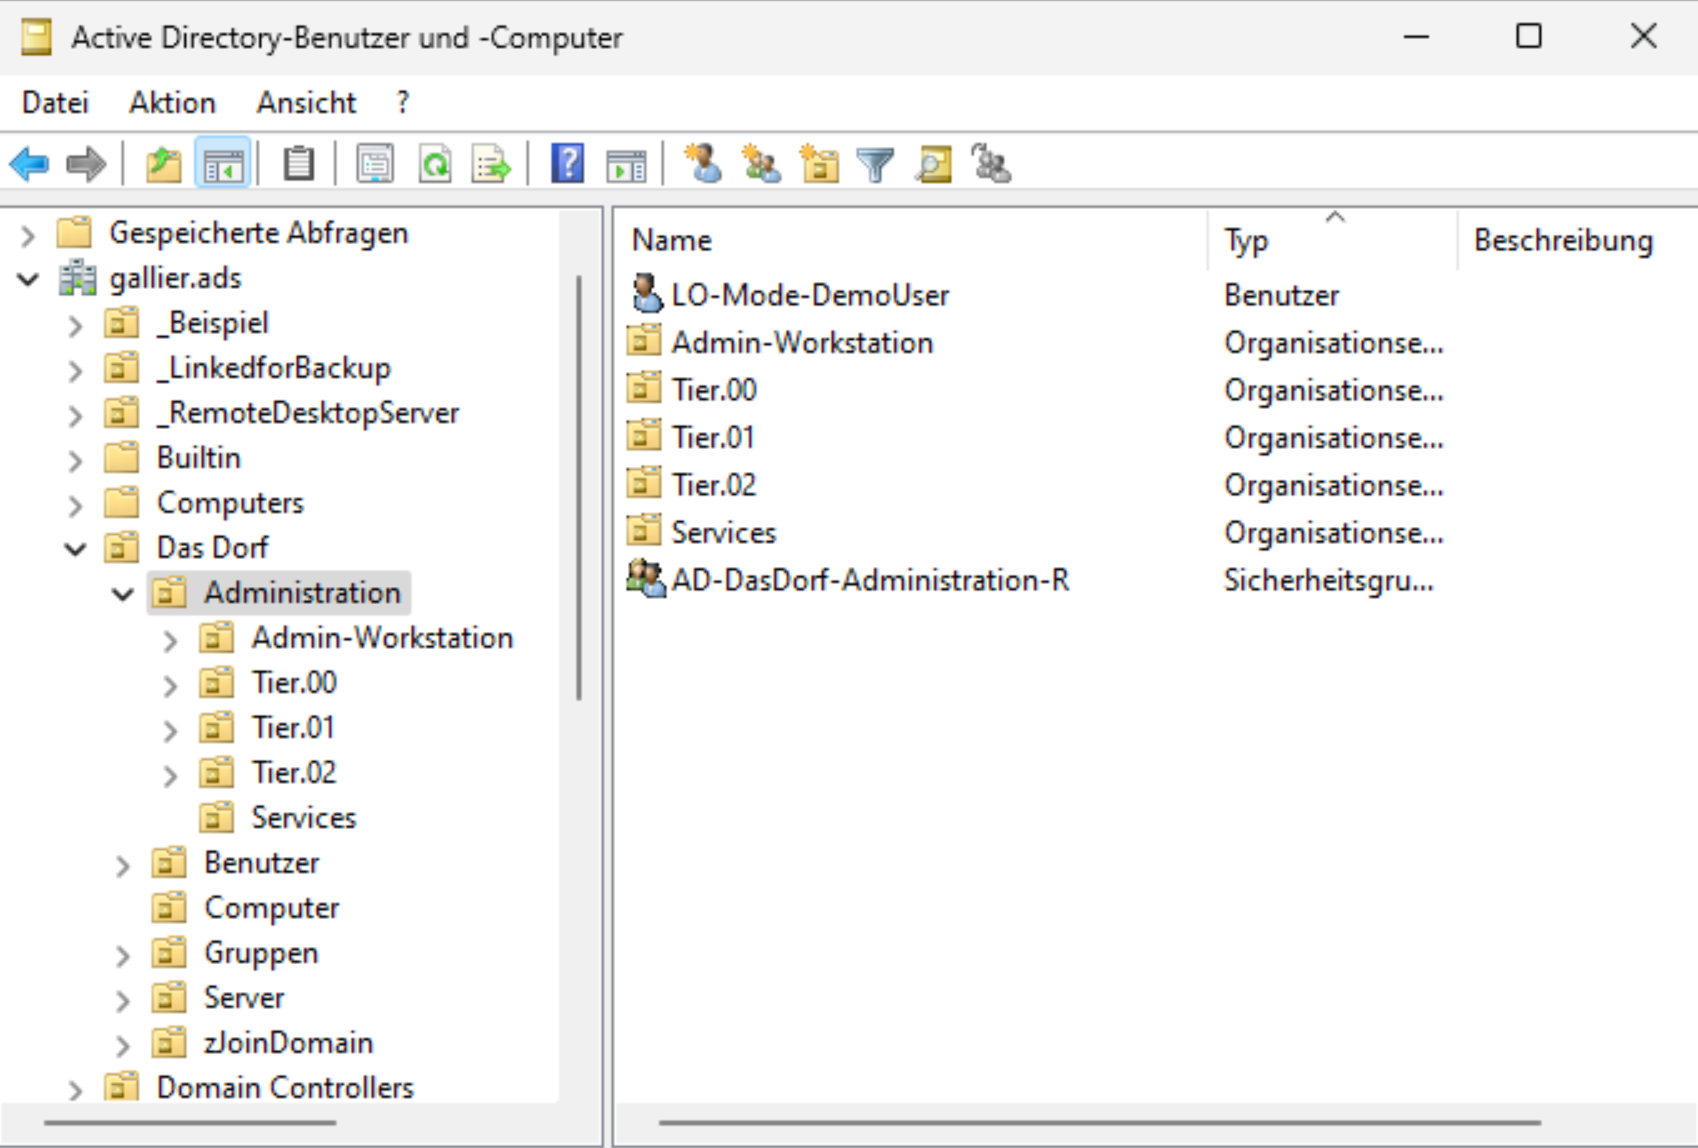The height and width of the screenshot is (1148, 1698).
Task: Collapse the Das Dorf node
Action: pyautogui.click(x=75, y=549)
